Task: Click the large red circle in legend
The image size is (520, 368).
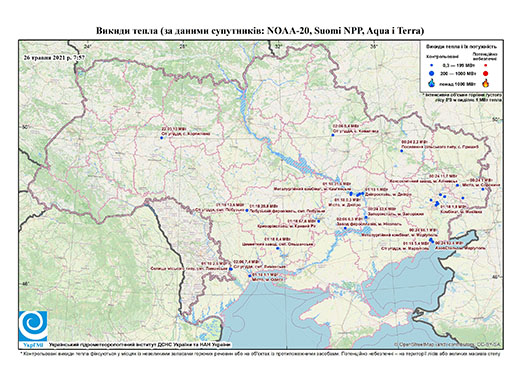Action: [485, 74]
